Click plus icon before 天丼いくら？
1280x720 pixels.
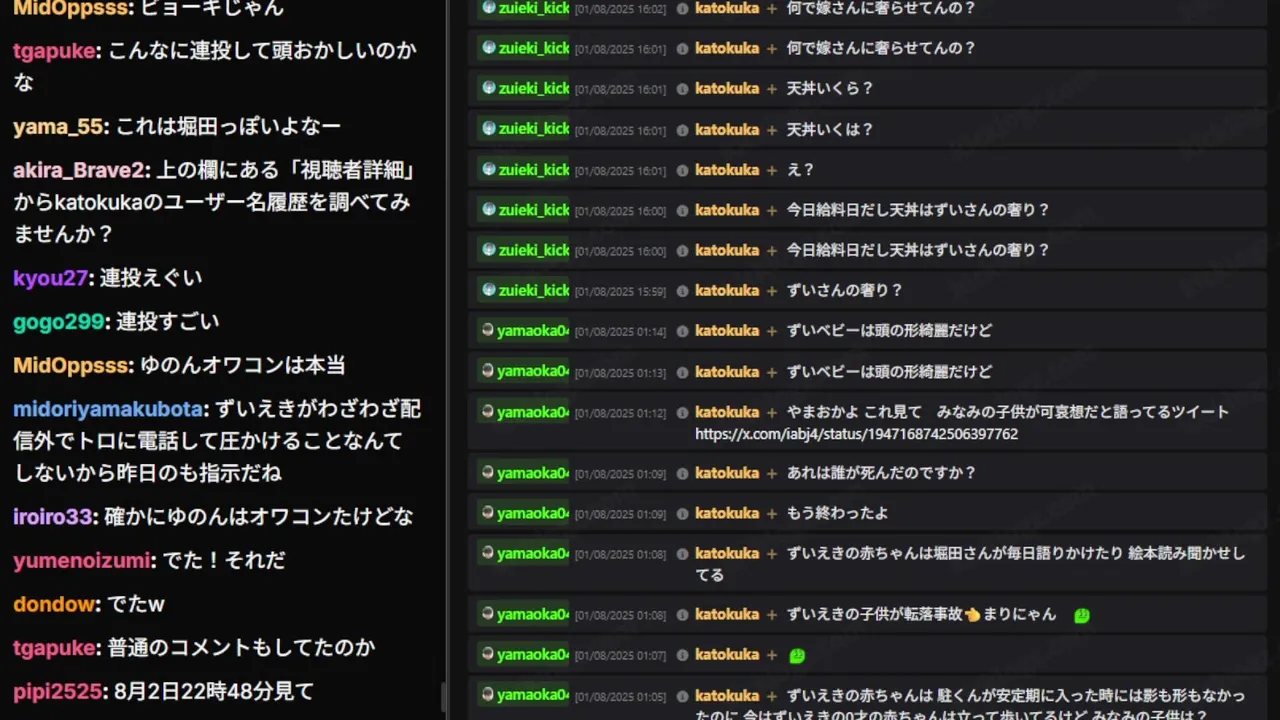pyautogui.click(x=771, y=89)
